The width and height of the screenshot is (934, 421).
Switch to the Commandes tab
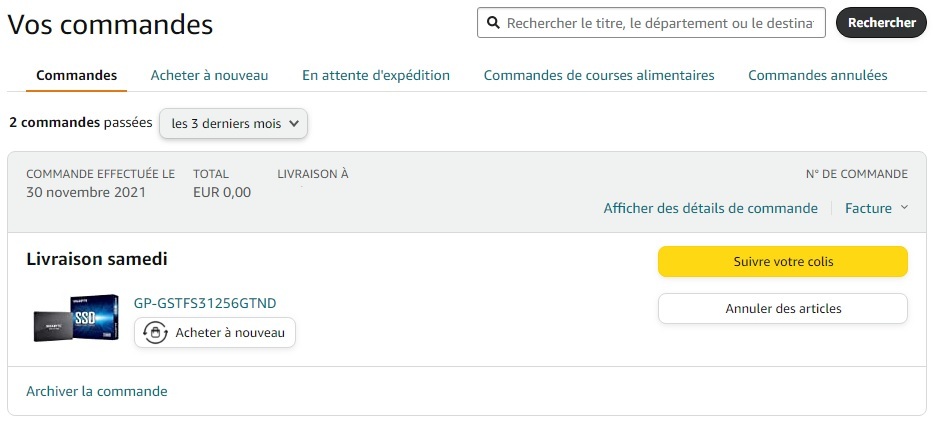tap(76, 75)
